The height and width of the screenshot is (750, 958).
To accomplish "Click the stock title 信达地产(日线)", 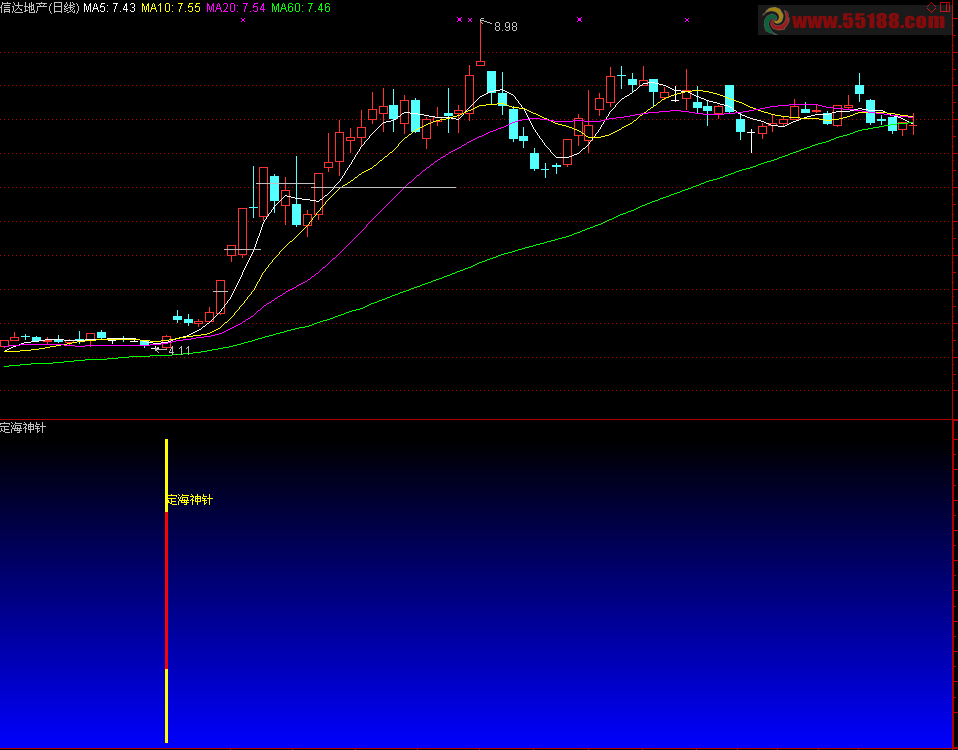I will click(x=40, y=8).
